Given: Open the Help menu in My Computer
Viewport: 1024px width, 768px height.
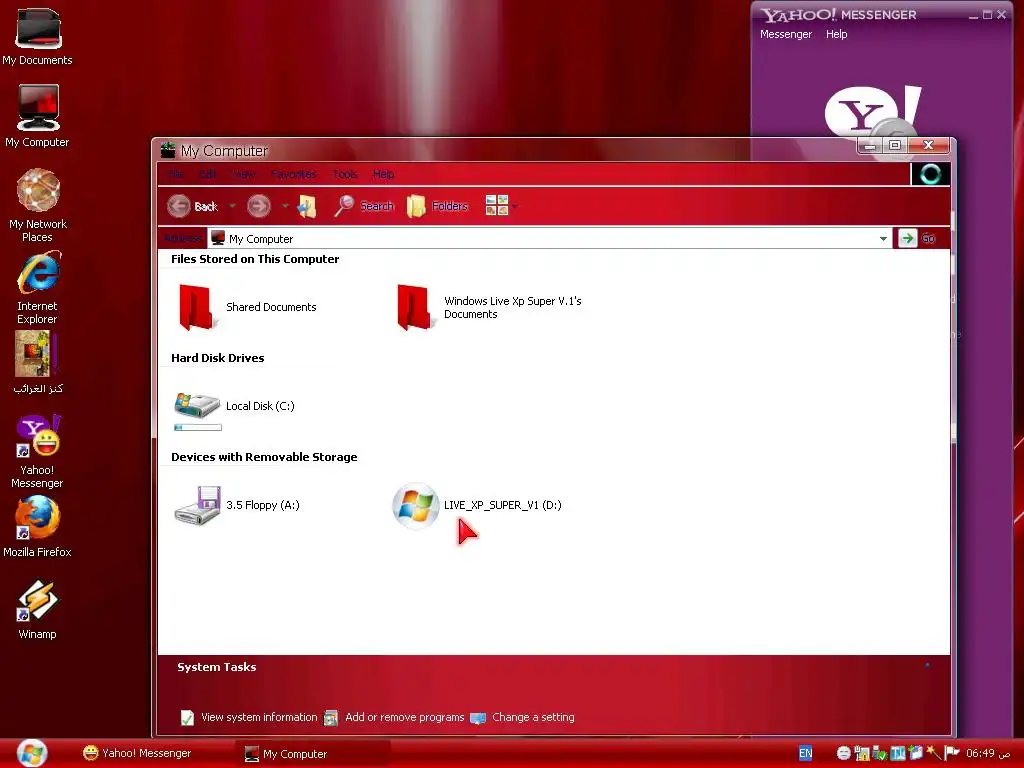Looking at the screenshot, I should tap(383, 174).
